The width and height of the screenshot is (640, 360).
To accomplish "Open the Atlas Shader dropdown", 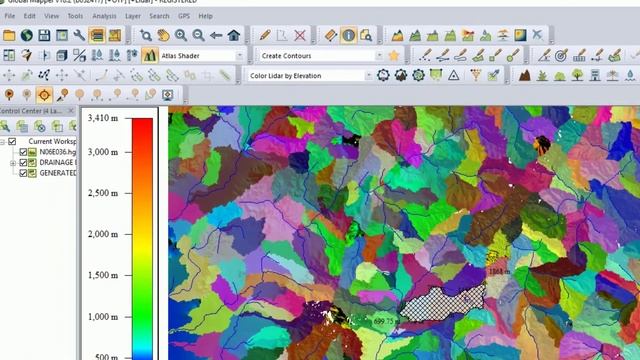I will point(240,56).
